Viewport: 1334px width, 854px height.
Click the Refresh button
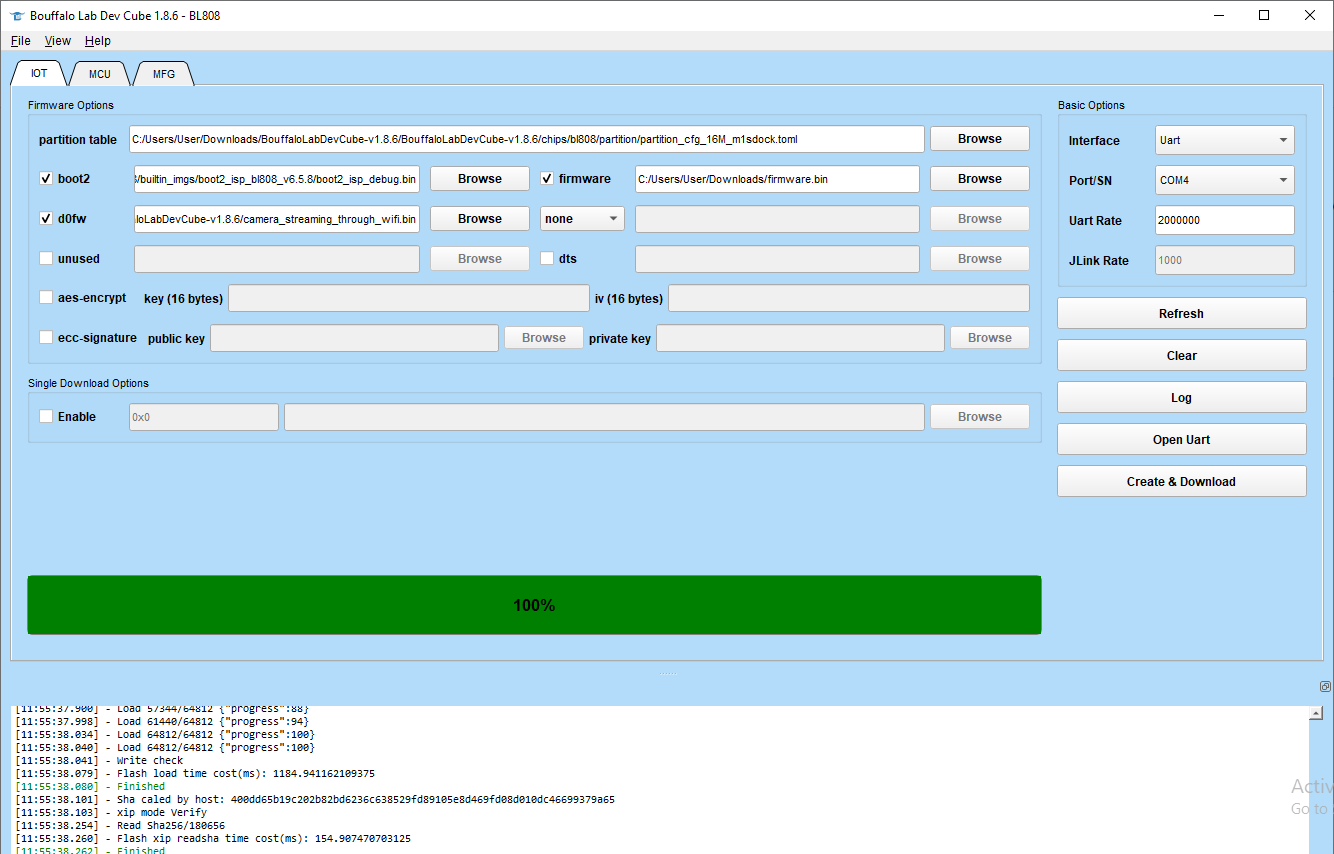[1182, 314]
